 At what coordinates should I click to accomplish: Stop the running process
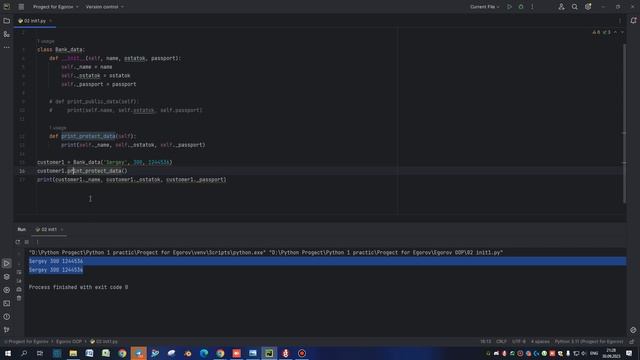pyautogui.click(x=27, y=242)
